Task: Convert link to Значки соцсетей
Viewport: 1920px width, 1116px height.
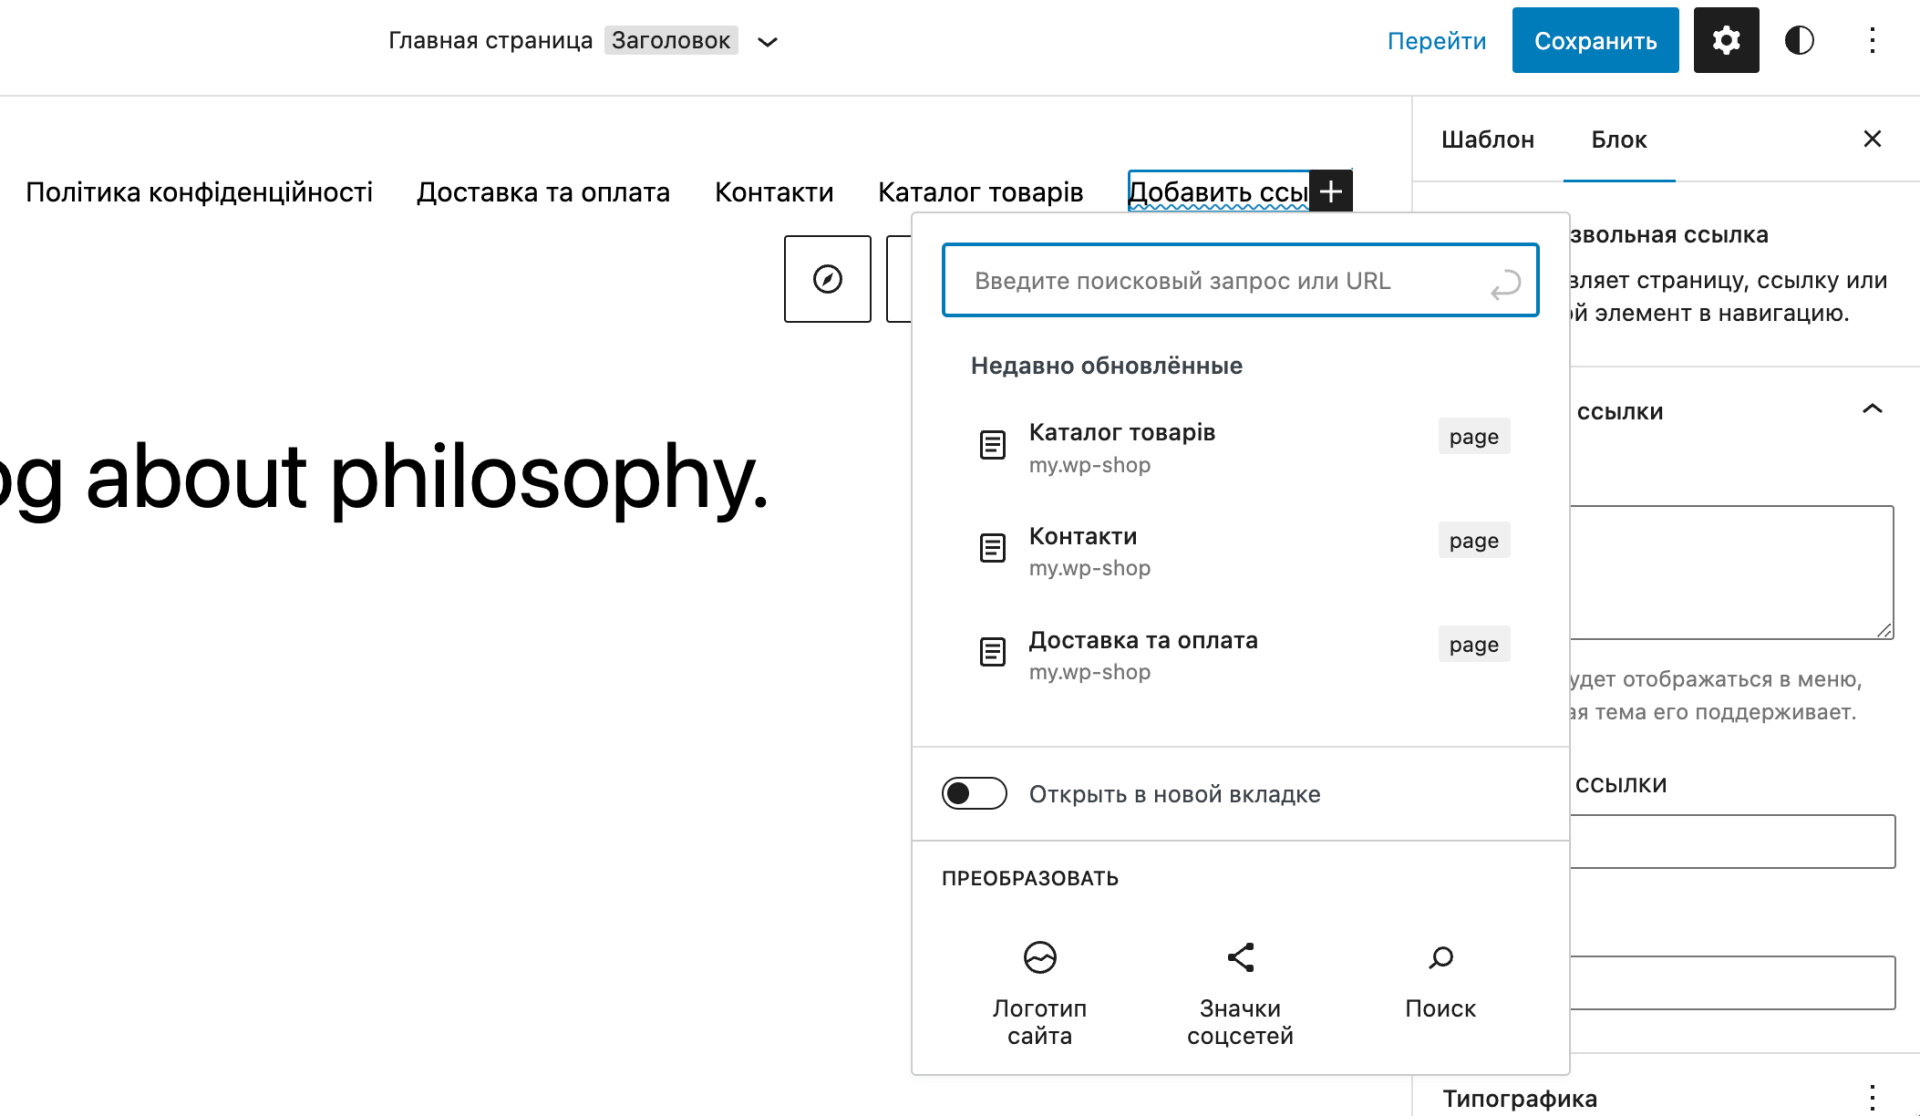Action: pos(1240,990)
